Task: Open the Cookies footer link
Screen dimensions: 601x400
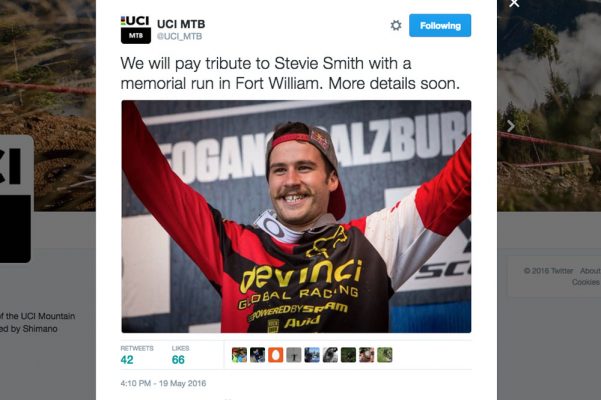Action: (585, 282)
